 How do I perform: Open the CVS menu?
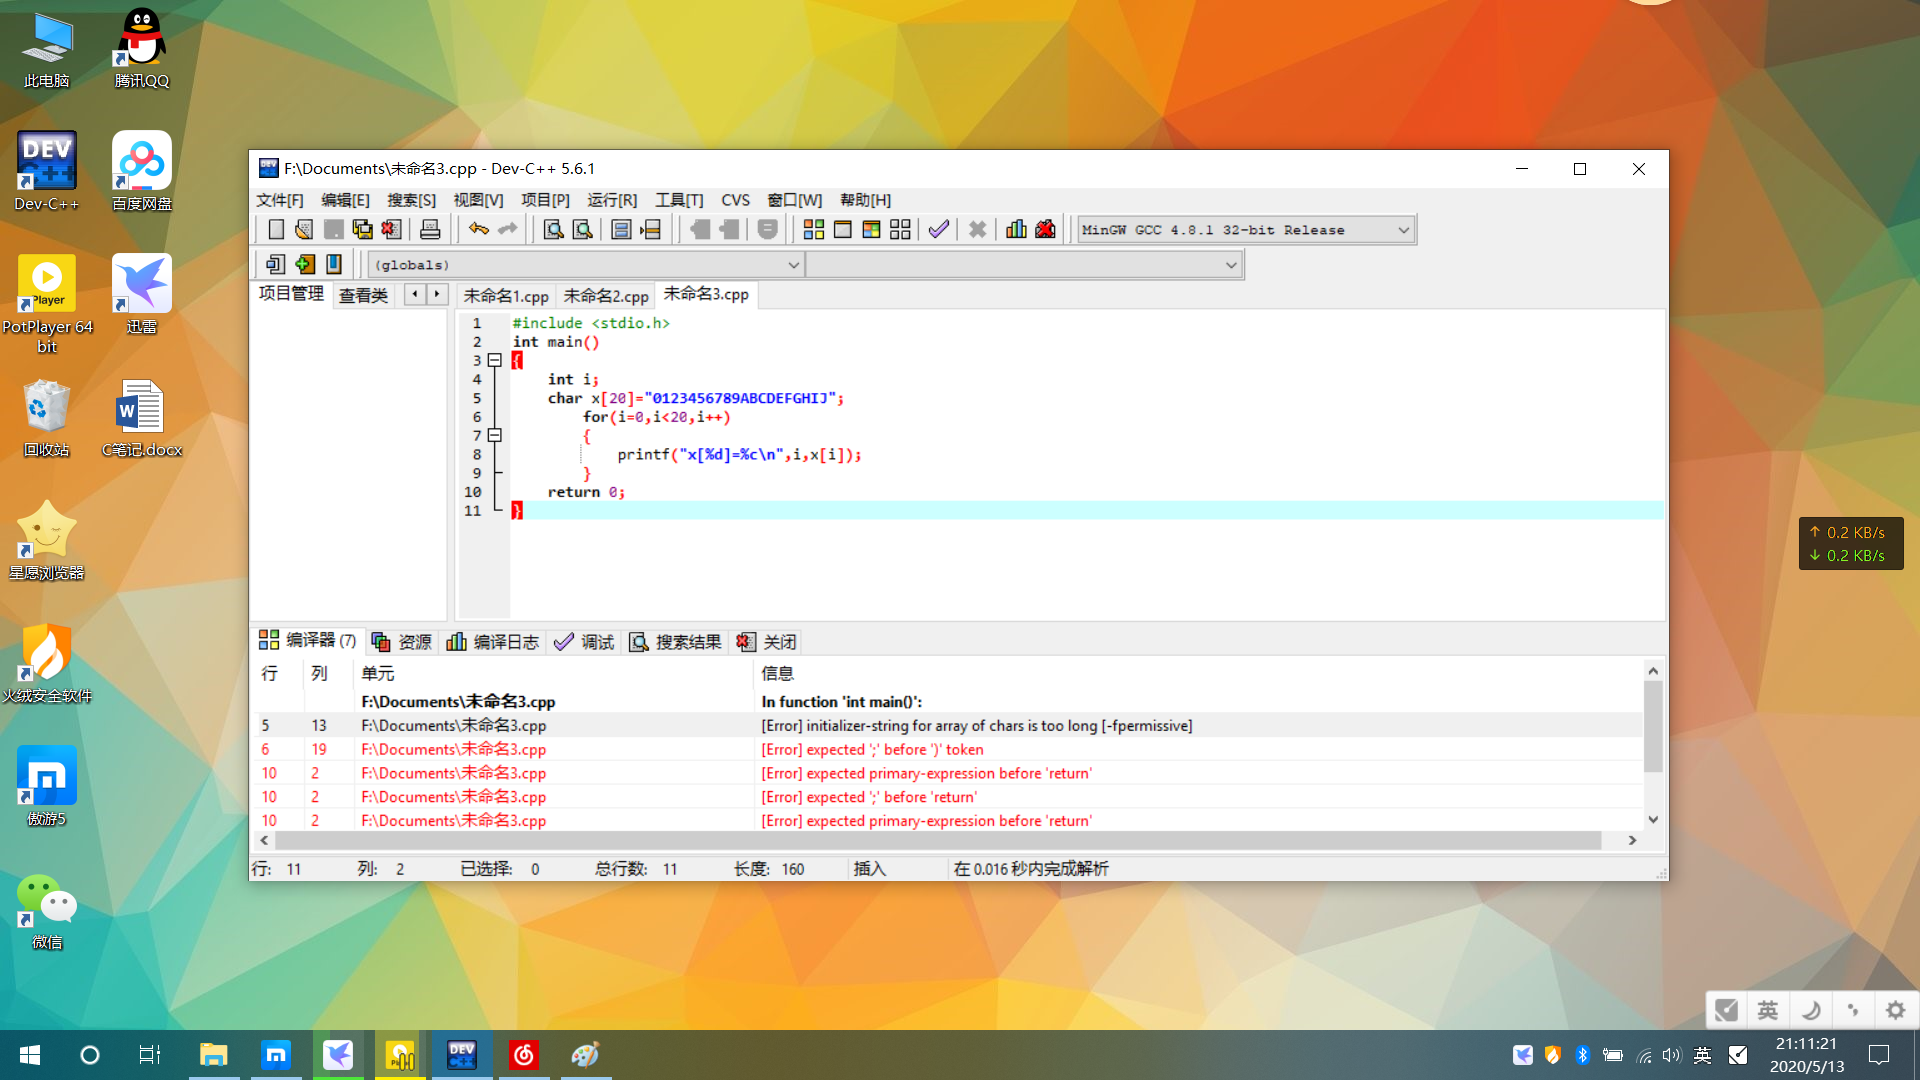pyautogui.click(x=735, y=200)
